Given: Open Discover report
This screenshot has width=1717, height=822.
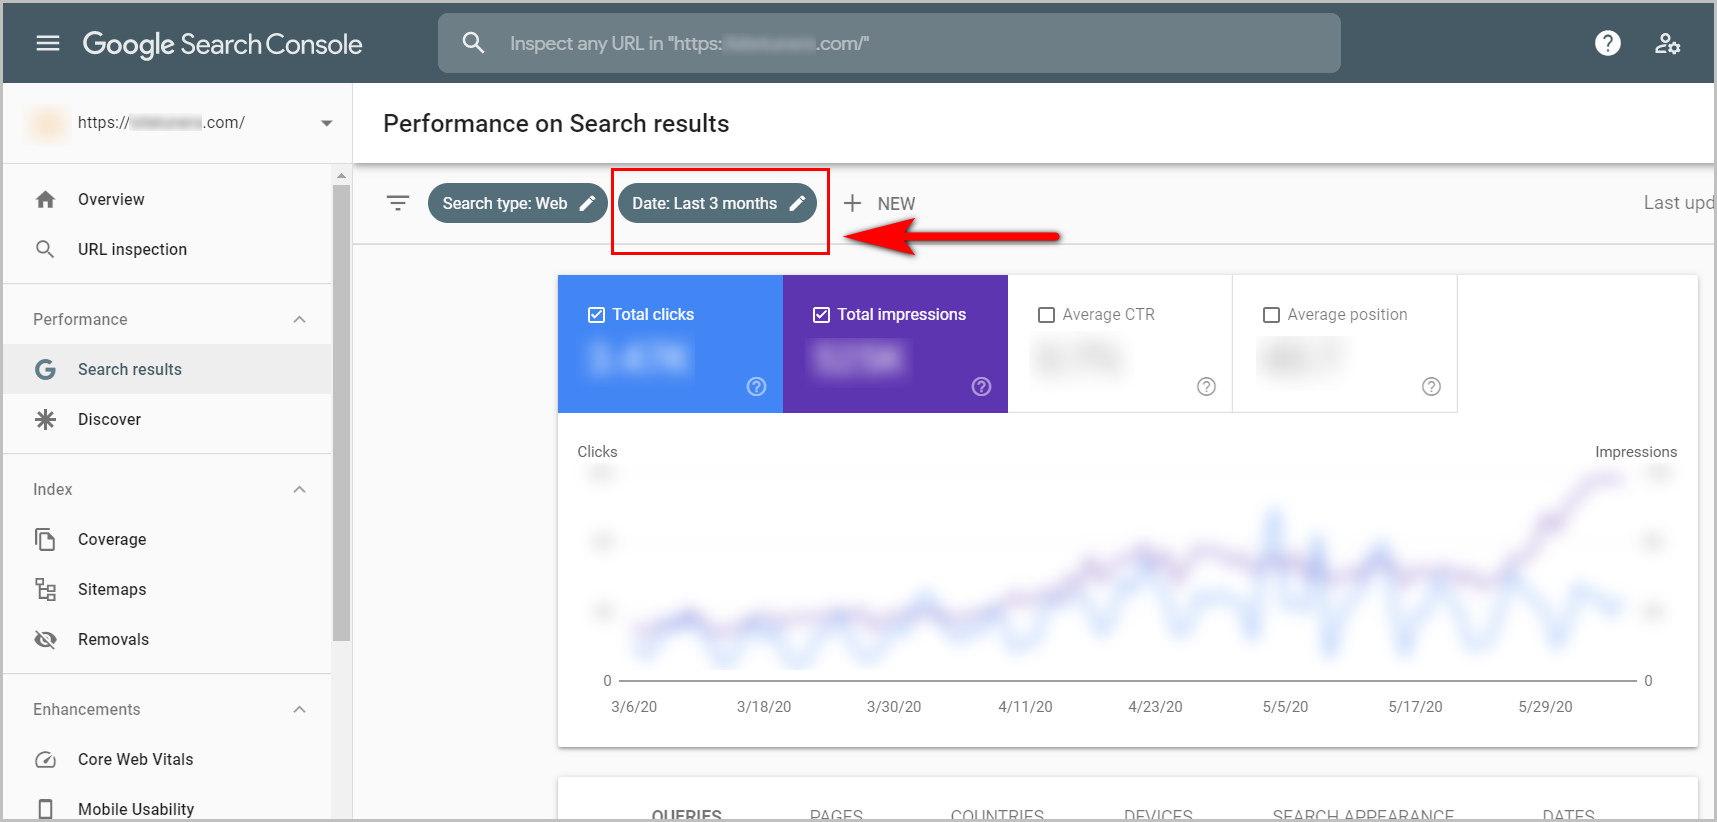Looking at the screenshot, I should click(167, 419).
